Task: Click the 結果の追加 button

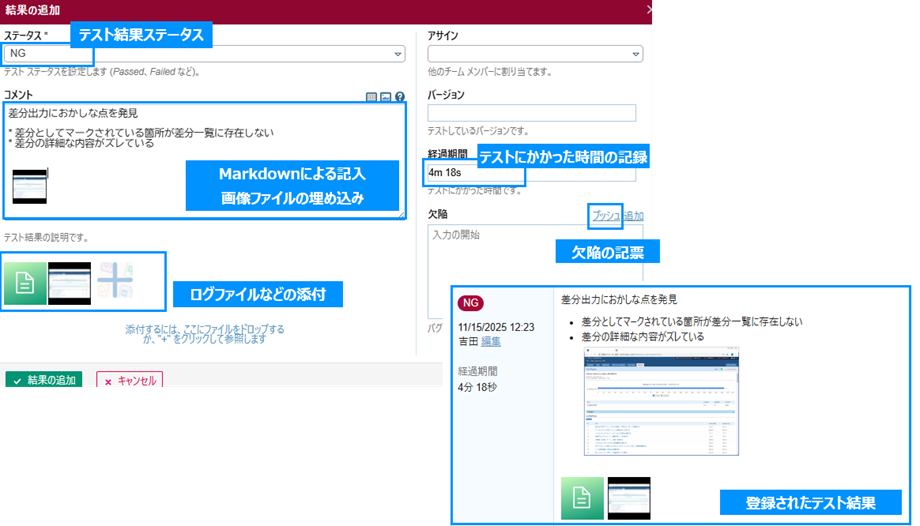Action: tap(44, 380)
